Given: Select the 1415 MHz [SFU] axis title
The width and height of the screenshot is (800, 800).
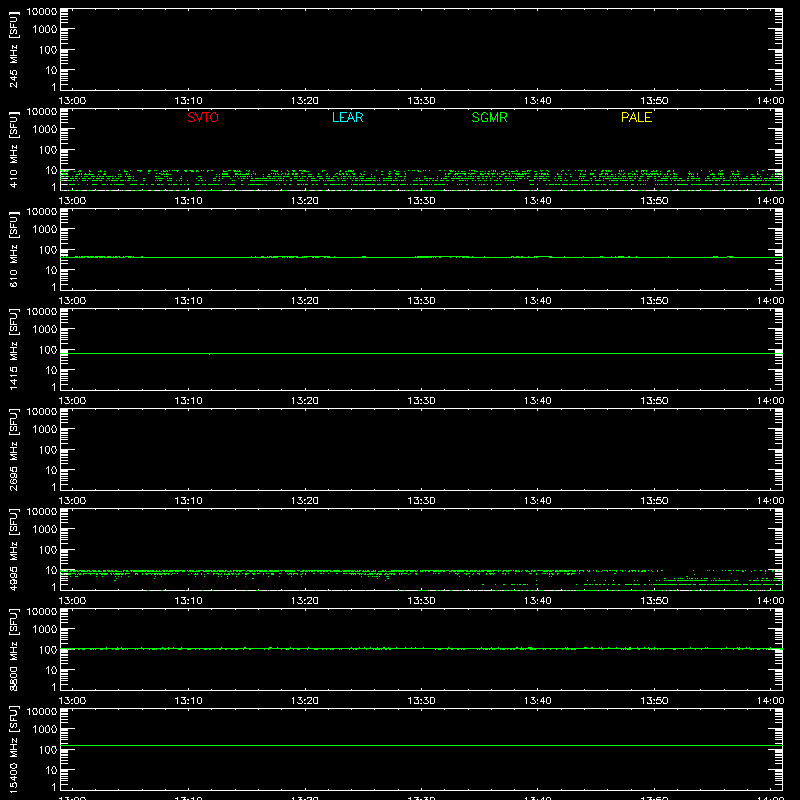Looking at the screenshot, I should click(13, 349).
